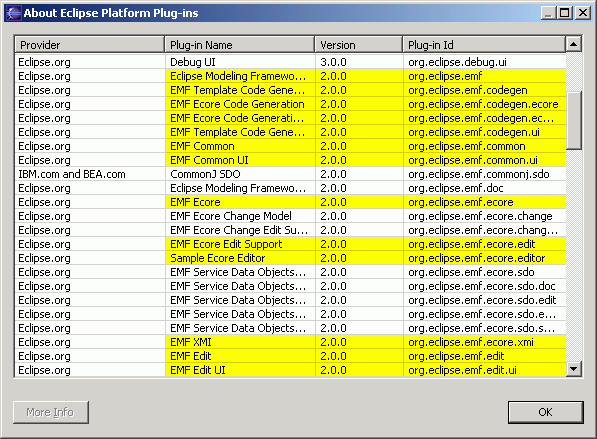Image resolution: width=597 pixels, height=439 pixels.
Task: Sort by the Plug-in Id column header
Action: coord(484,45)
